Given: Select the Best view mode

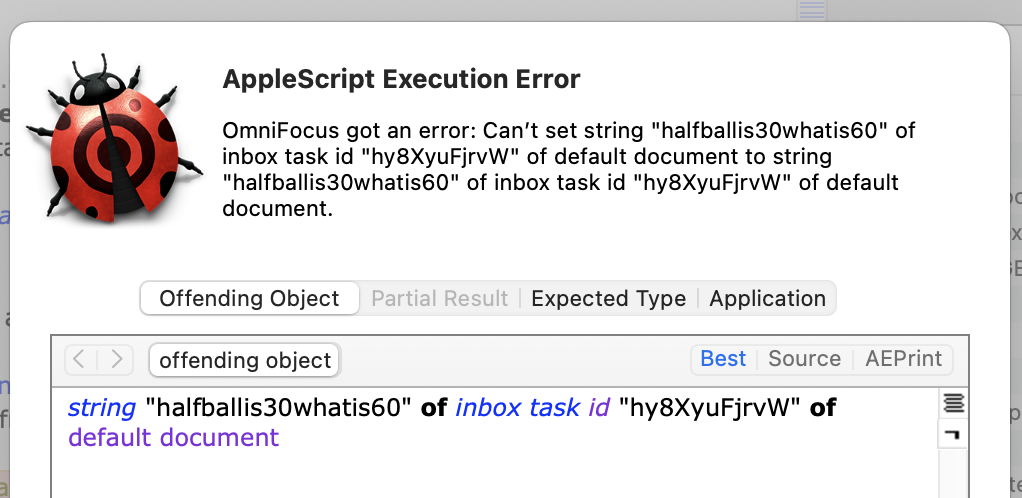Looking at the screenshot, I should pyautogui.click(x=723, y=359).
